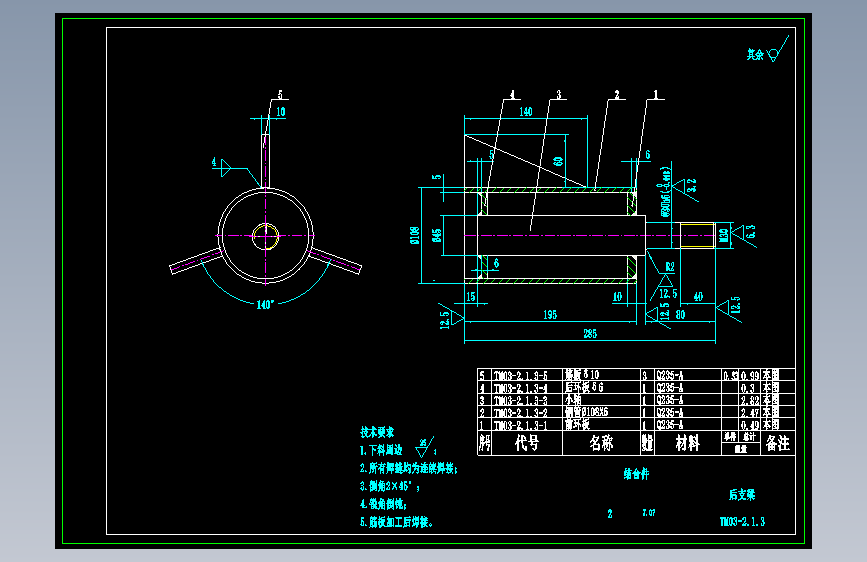The height and width of the screenshot is (562, 867).
Task: Click Q235-A material in row 1
Action: [x=670, y=425]
